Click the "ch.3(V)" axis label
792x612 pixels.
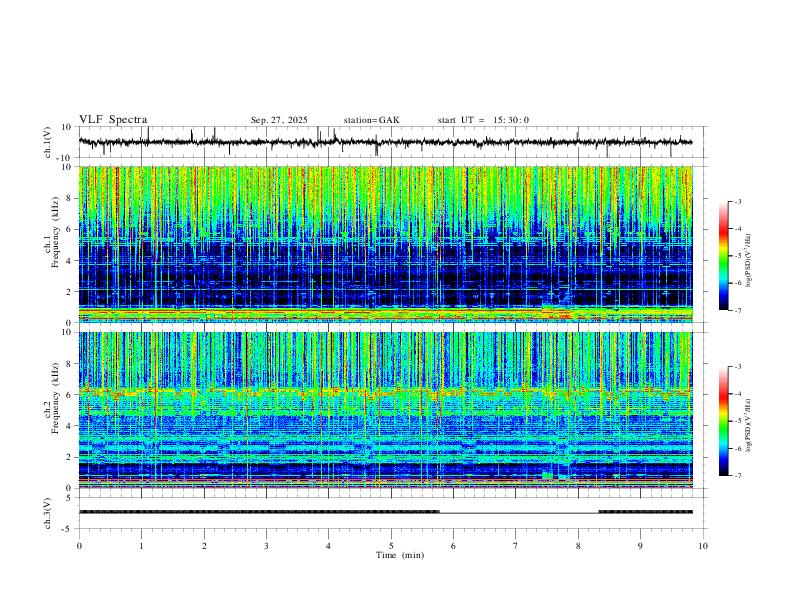tap(48, 513)
